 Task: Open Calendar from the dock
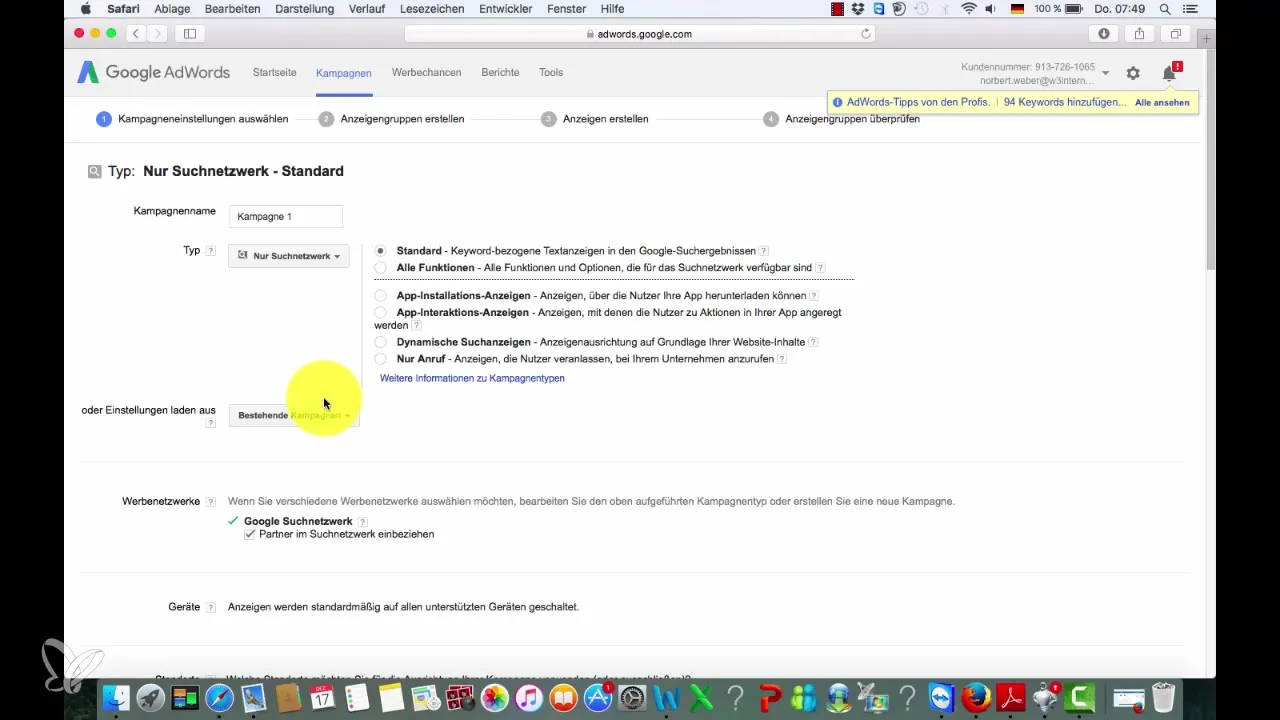322,697
